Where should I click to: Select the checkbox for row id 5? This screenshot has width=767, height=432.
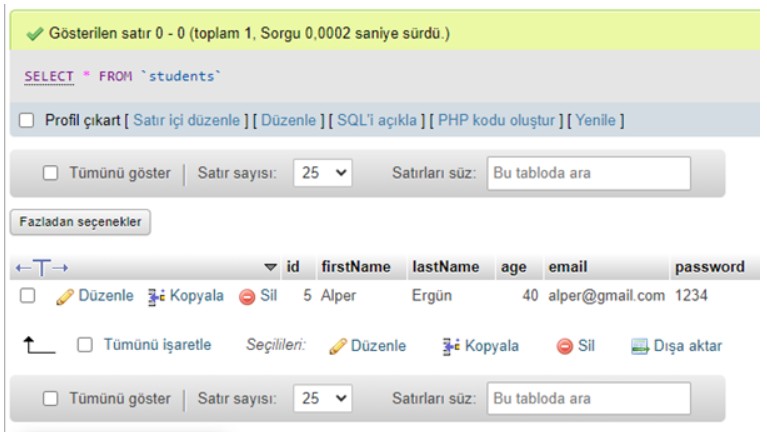click(28, 296)
